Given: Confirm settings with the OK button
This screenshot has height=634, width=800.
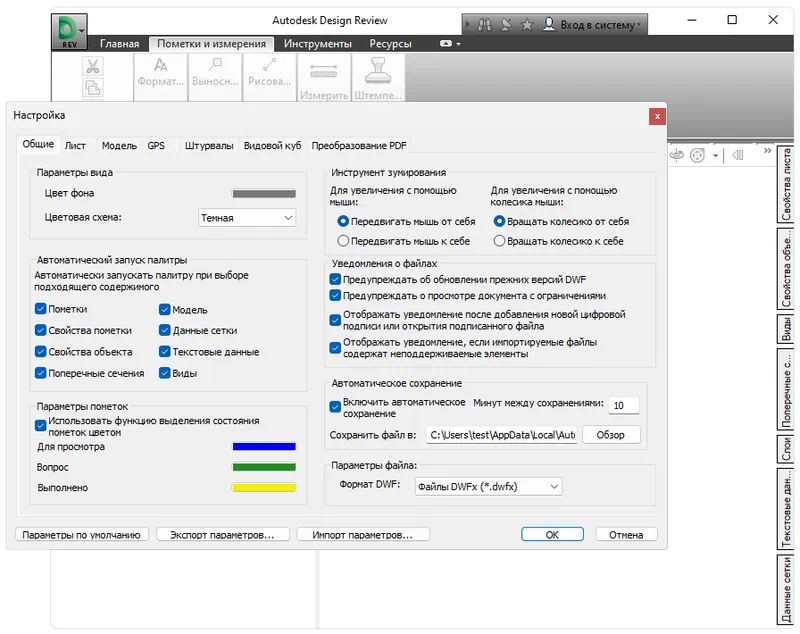Looking at the screenshot, I should 552,535.
